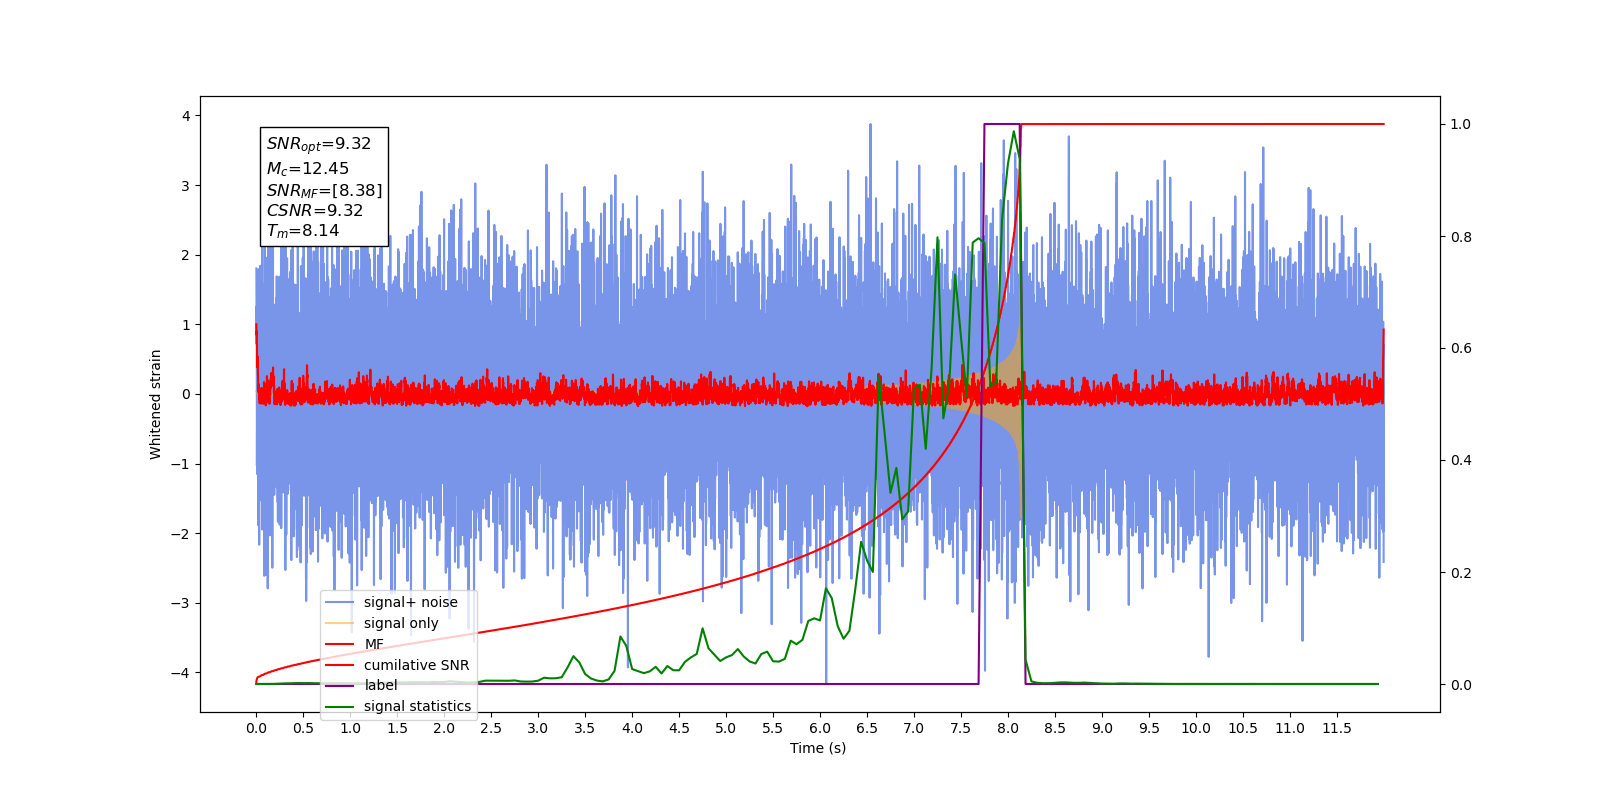1600x800 pixels.
Task: Click the right y-axis tick label 0.0
Action: (1461, 685)
